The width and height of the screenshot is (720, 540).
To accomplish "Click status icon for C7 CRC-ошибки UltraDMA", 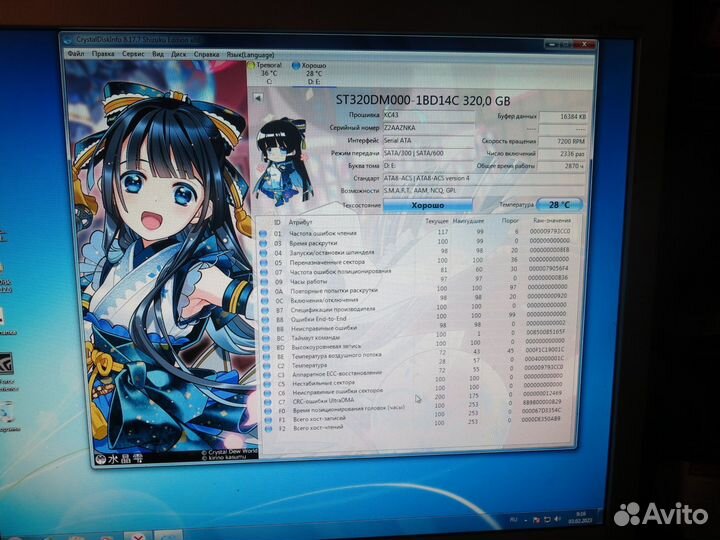I will pyautogui.click(x=266, y=401).
